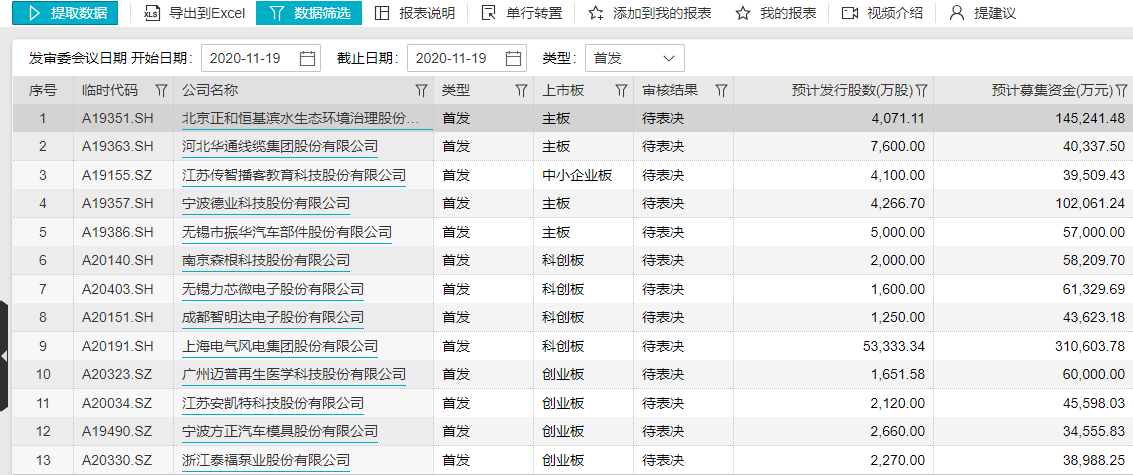Viewport: 1133px width, 475px height.
Task: Filter the 上市板 column
Action: [621, 90]
